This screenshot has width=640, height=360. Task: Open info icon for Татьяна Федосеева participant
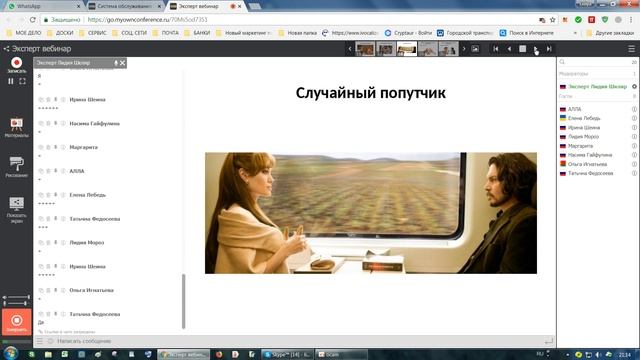634,173
